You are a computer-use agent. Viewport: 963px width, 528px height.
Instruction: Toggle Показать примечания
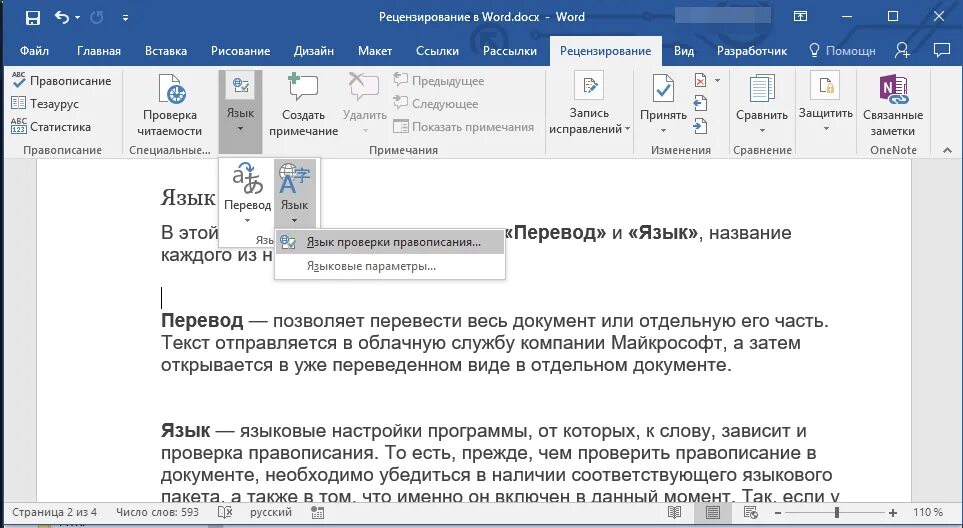coord(463,127)
